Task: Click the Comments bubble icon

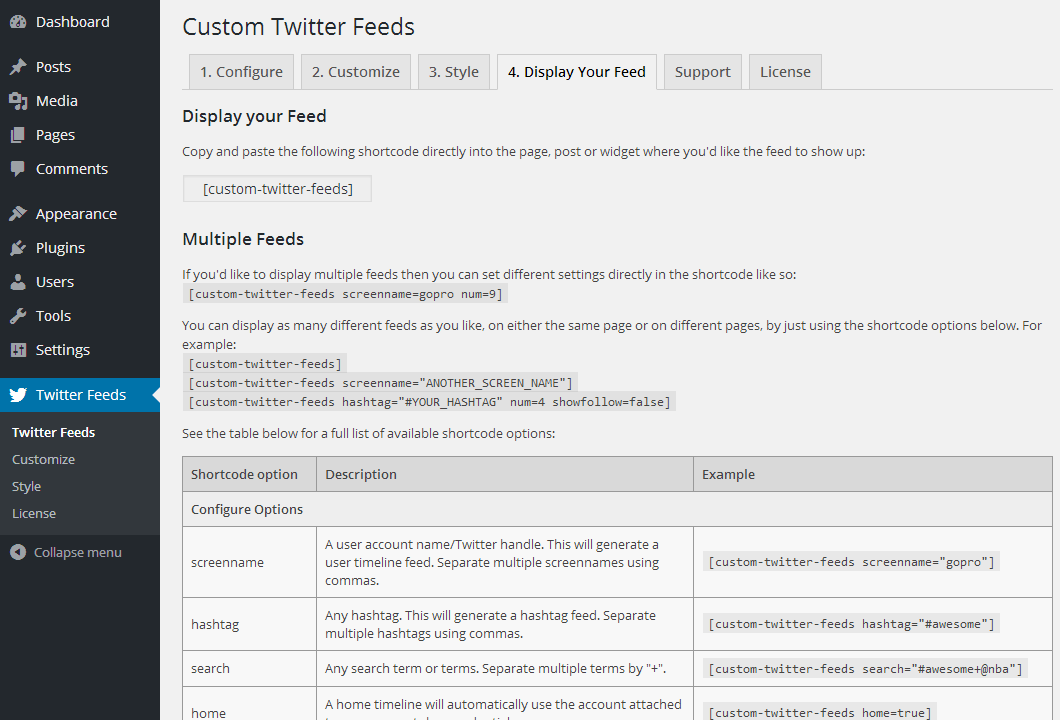Action: coord(18,169)
